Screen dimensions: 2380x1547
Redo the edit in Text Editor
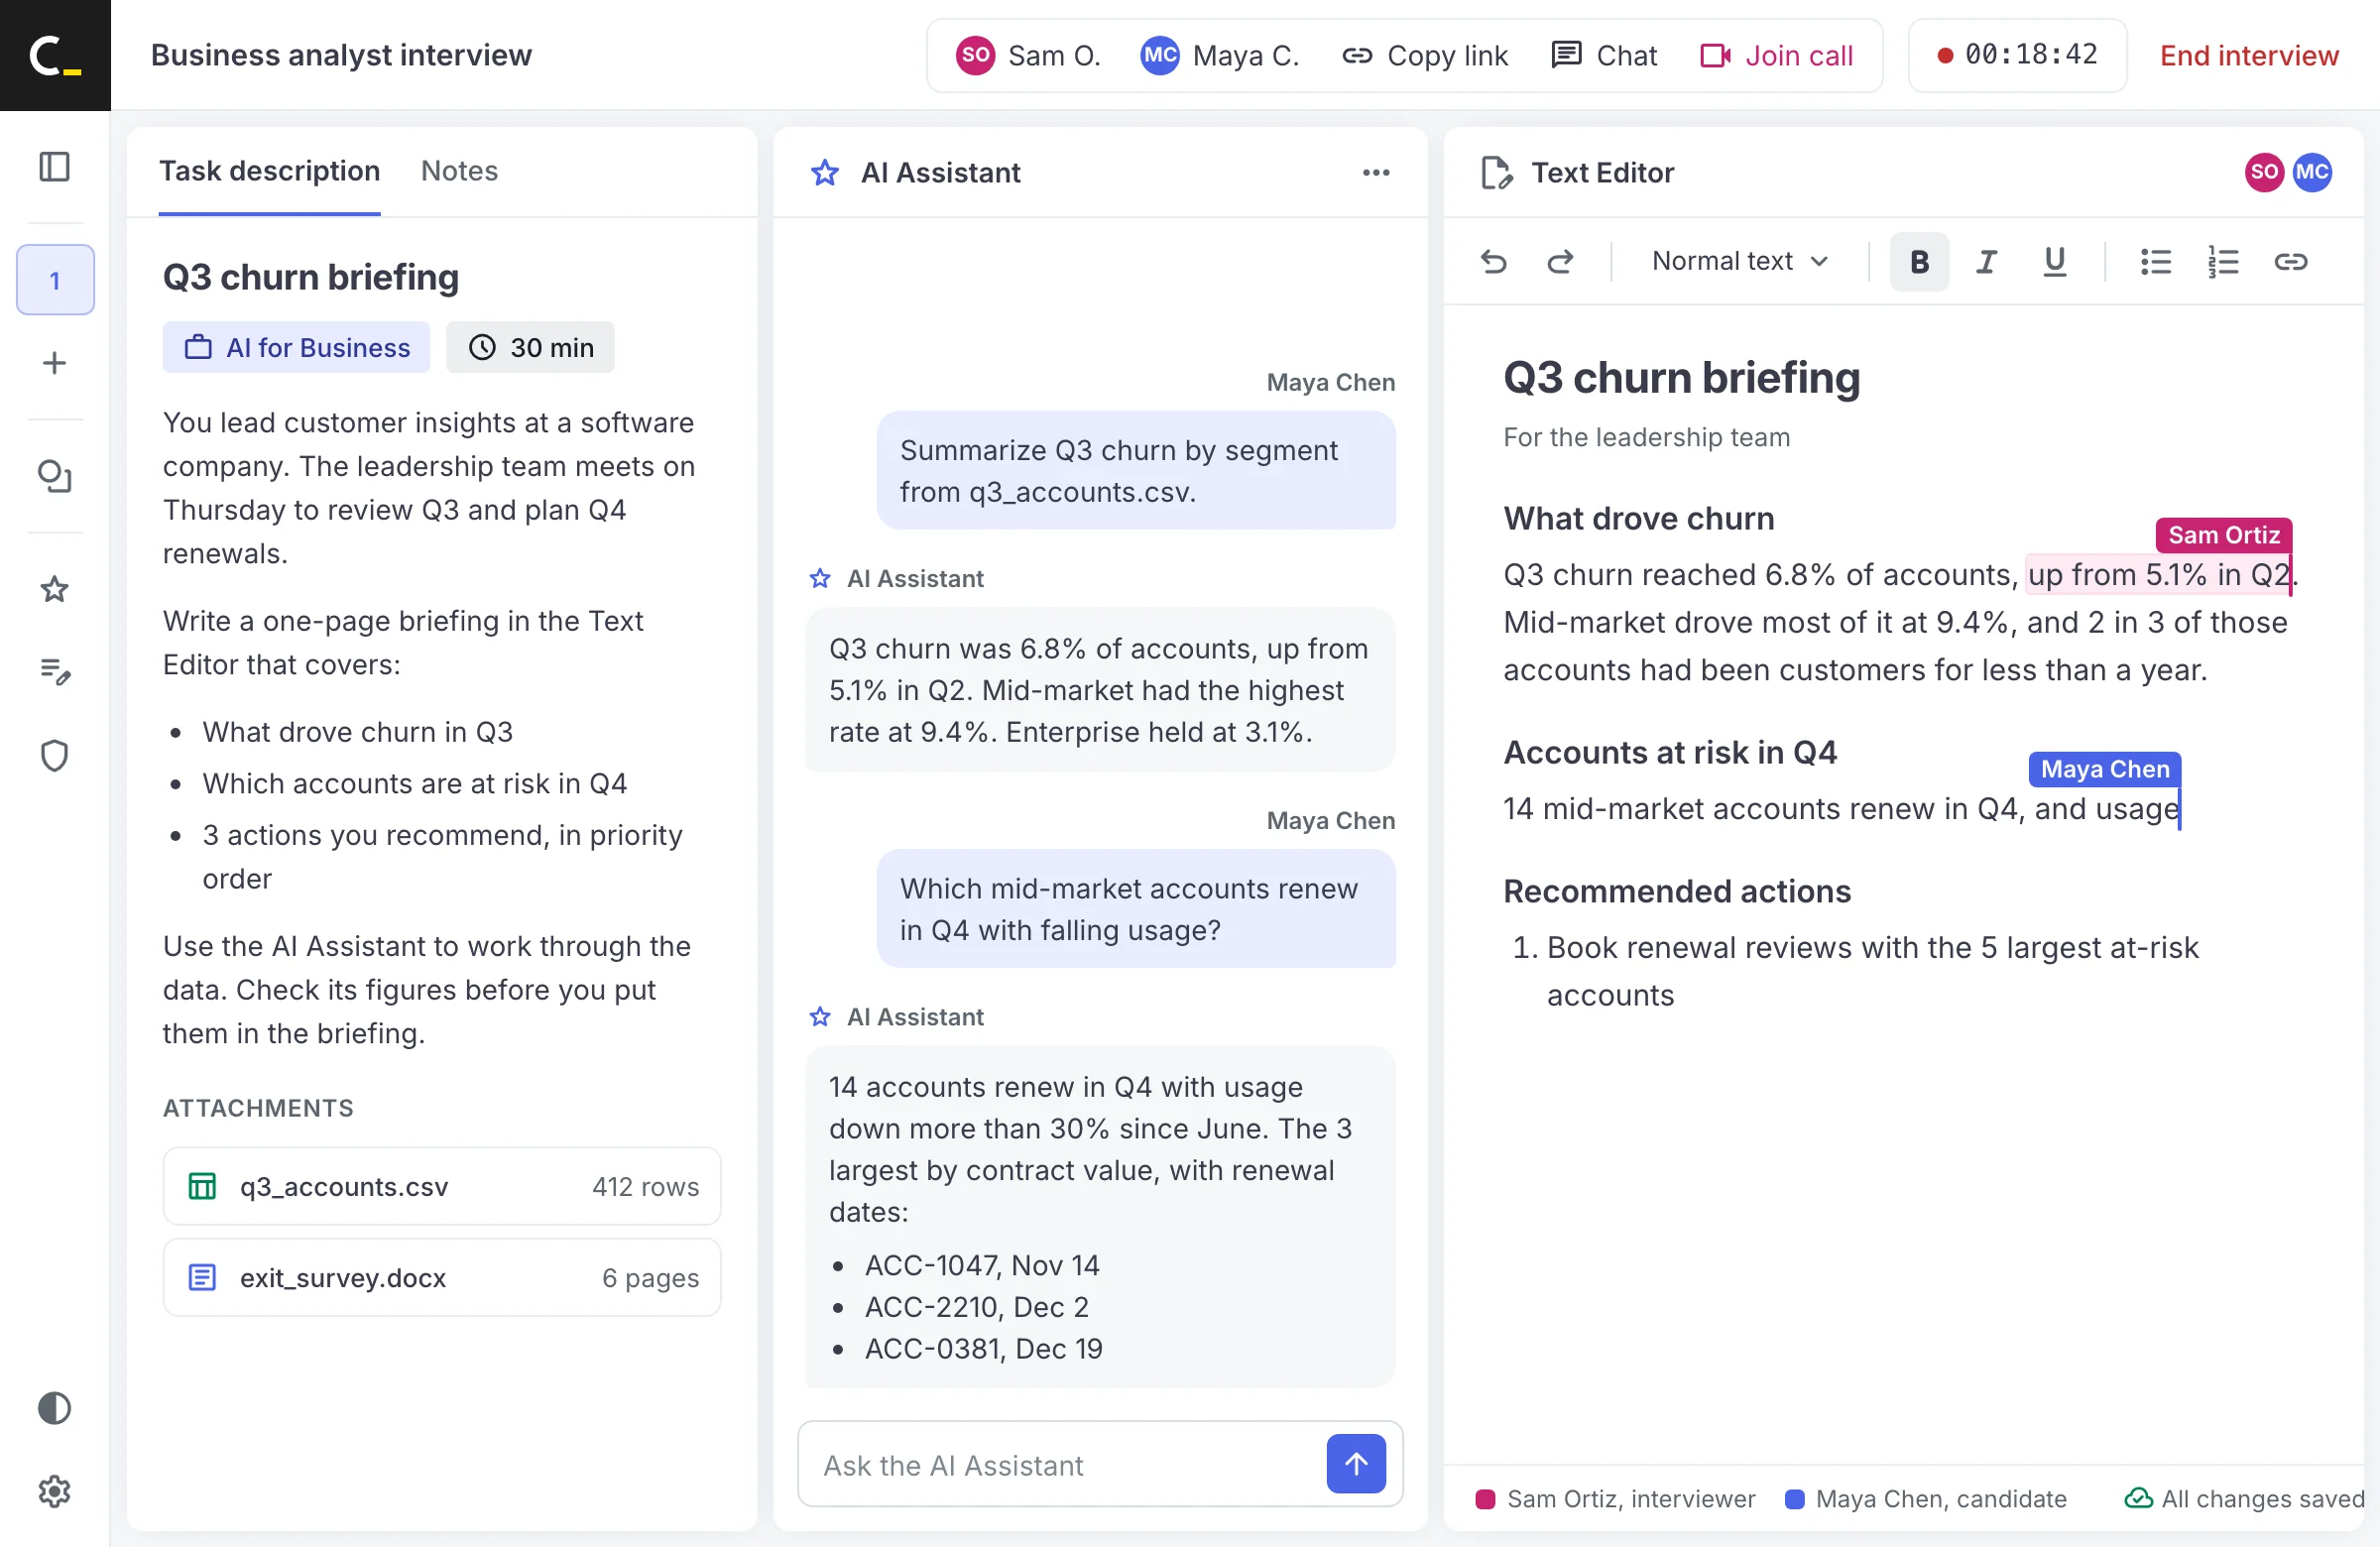click(1560, 261)
